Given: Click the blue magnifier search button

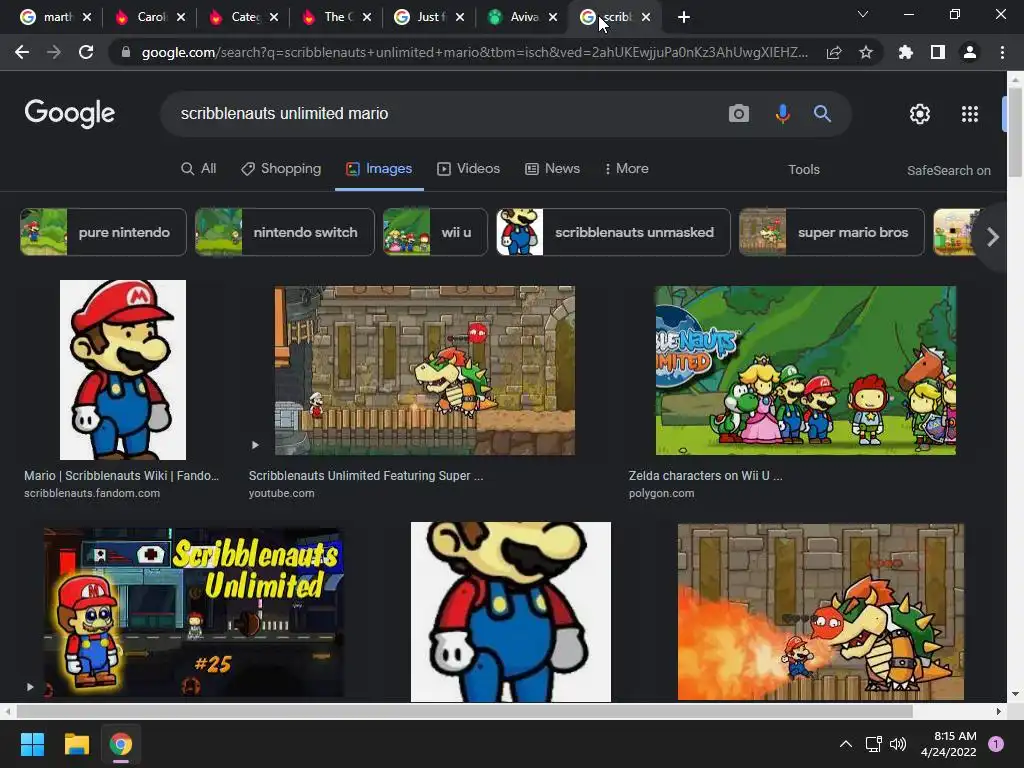Looking at the screenshot, I should (822, 114).
